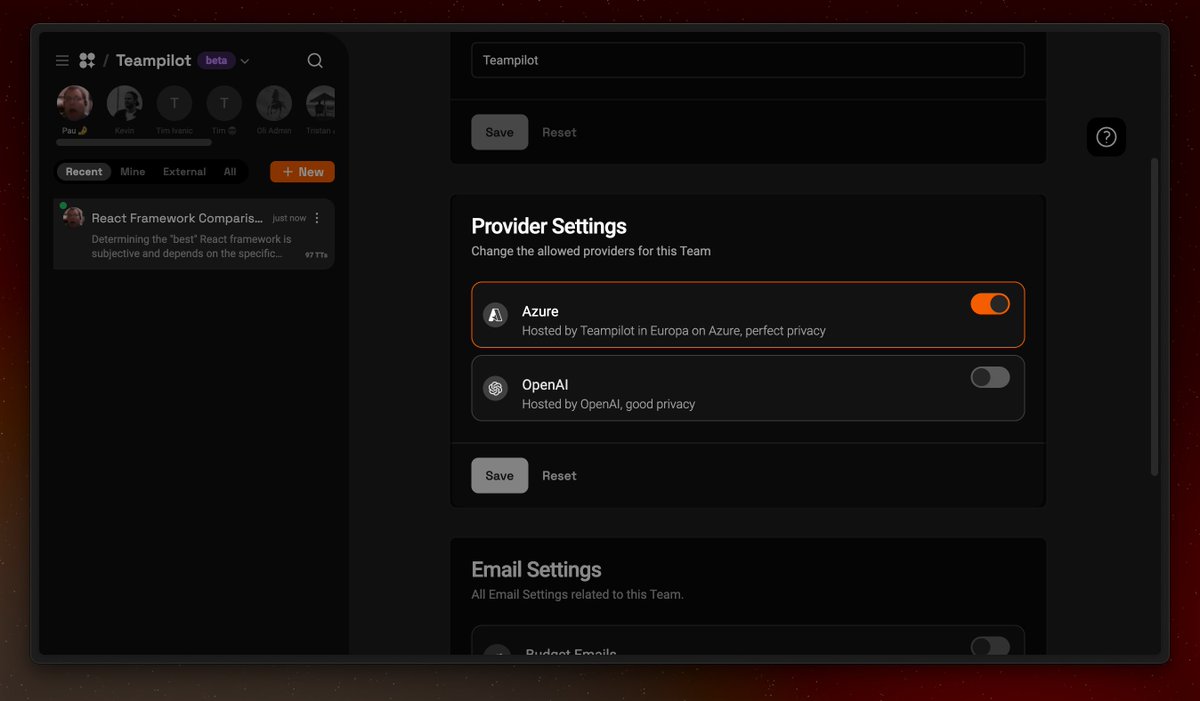Click 'Hosted by Teampilot in Europa' description

click(674, 331)
